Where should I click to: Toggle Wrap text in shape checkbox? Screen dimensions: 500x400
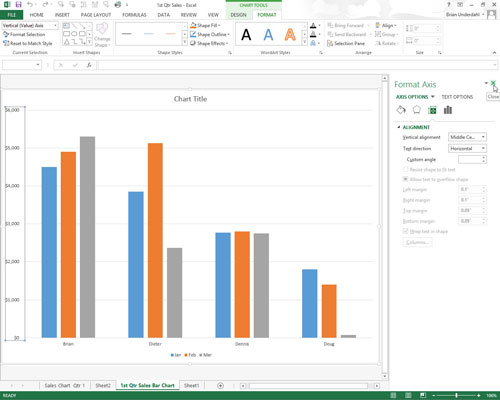point(405,231)
